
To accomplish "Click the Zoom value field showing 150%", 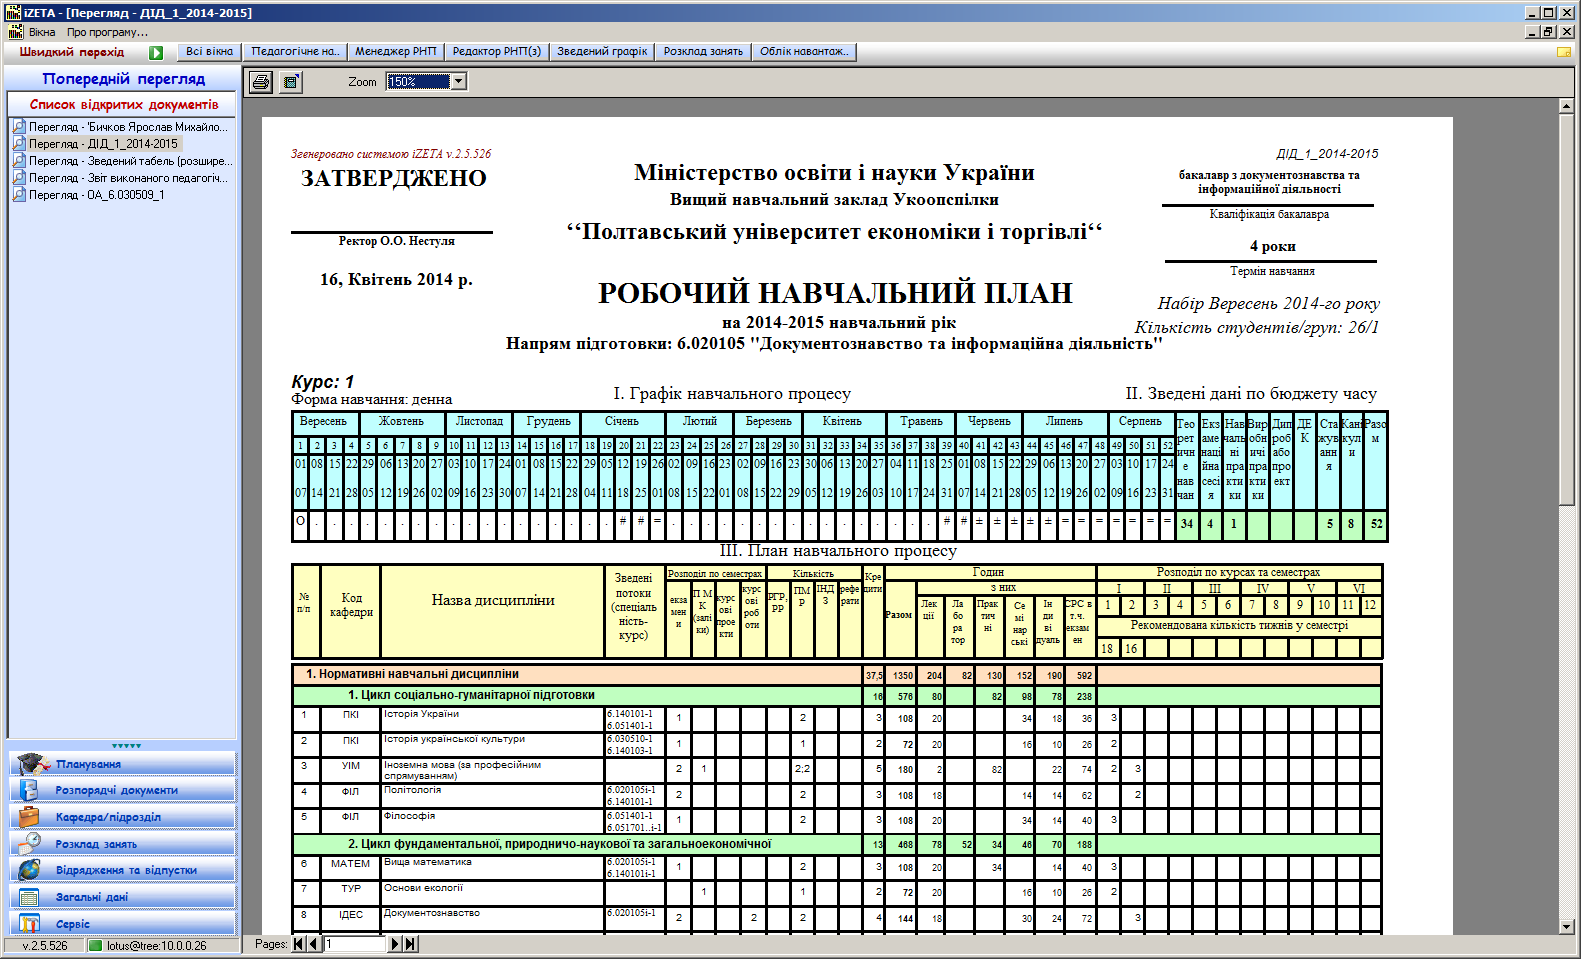I will click(x=418, y=82).
